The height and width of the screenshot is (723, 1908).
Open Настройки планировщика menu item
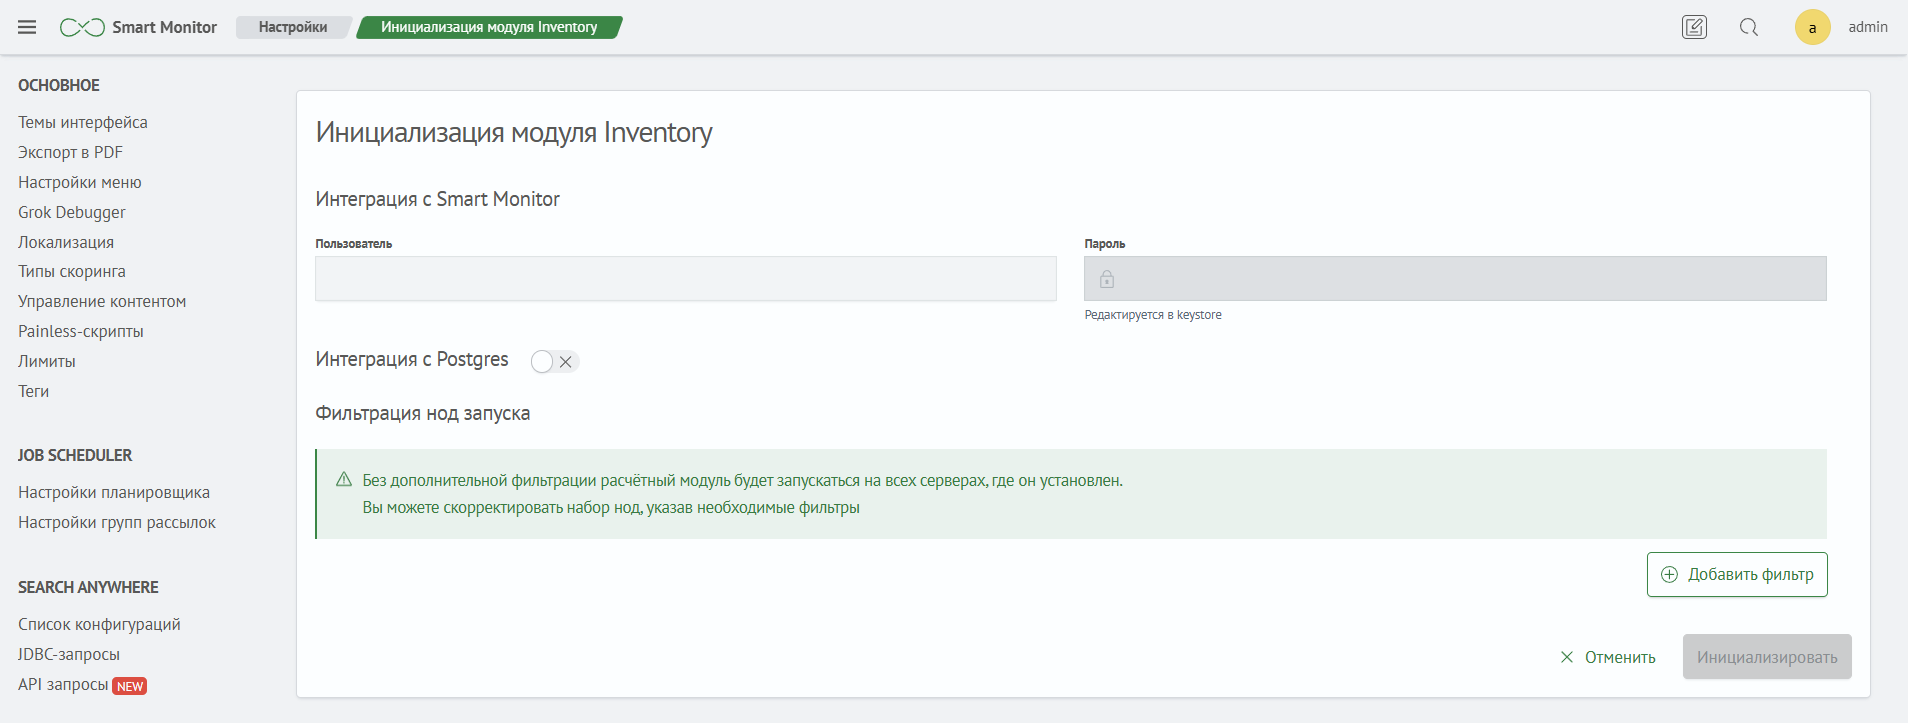pos(114,492)
